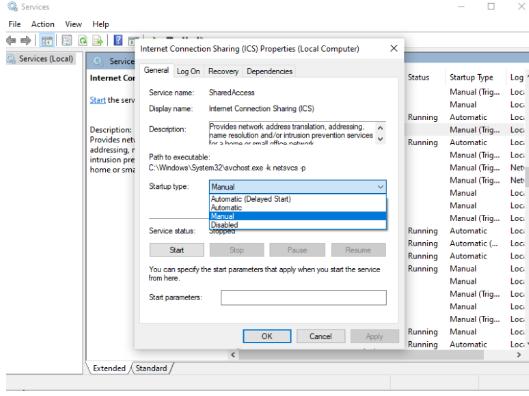
Task: Click the greyed-out Pause button
Action: click(297, 250)
